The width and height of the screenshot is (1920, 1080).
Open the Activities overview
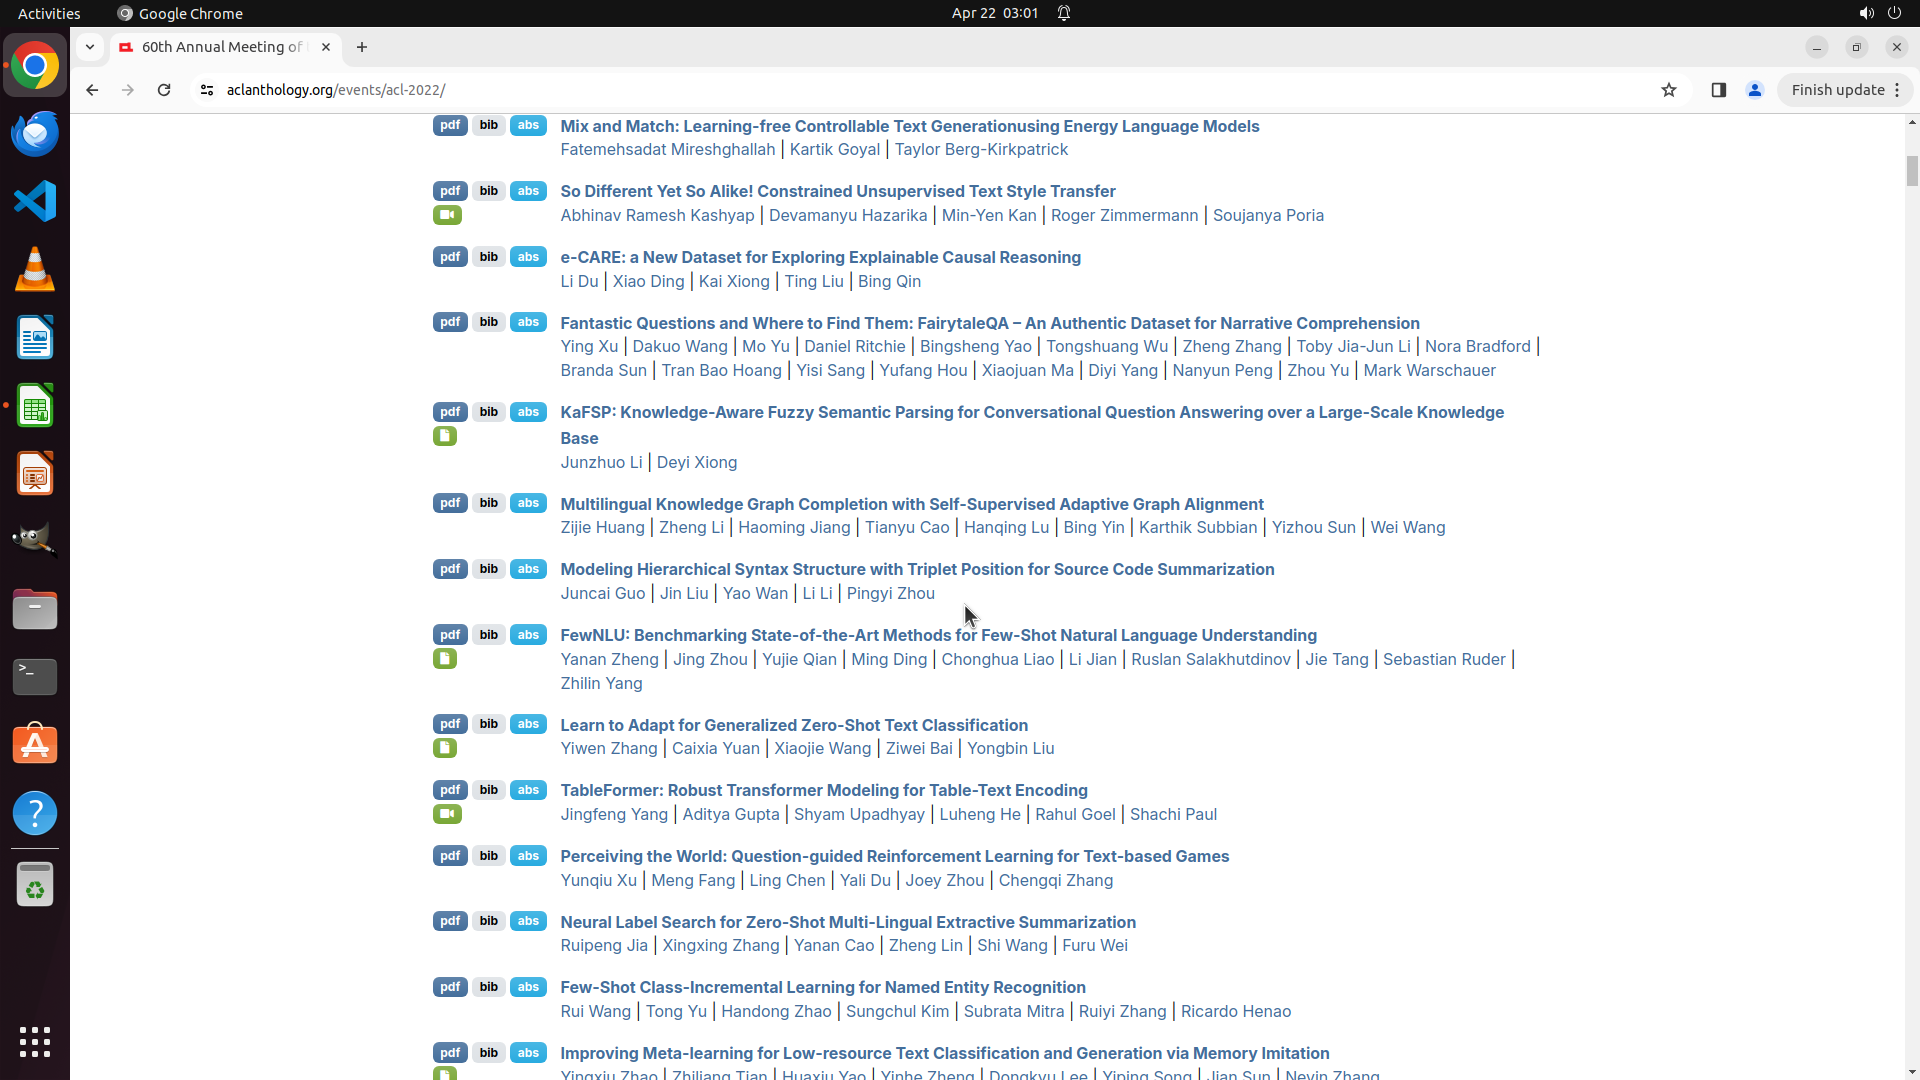[49, 13]
